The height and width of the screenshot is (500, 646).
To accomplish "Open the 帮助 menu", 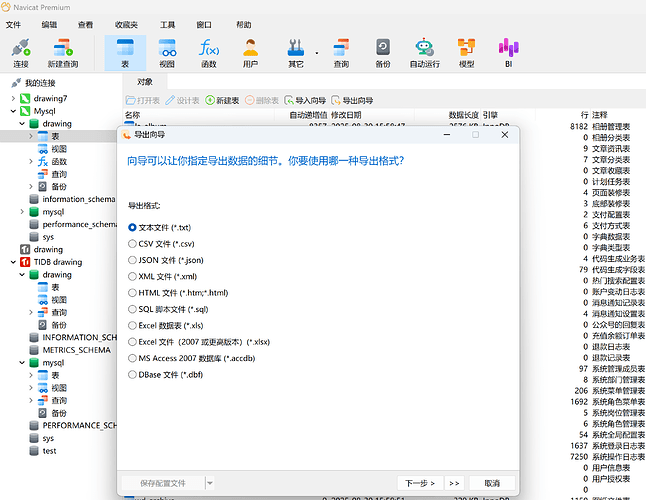I will point(243,25).
